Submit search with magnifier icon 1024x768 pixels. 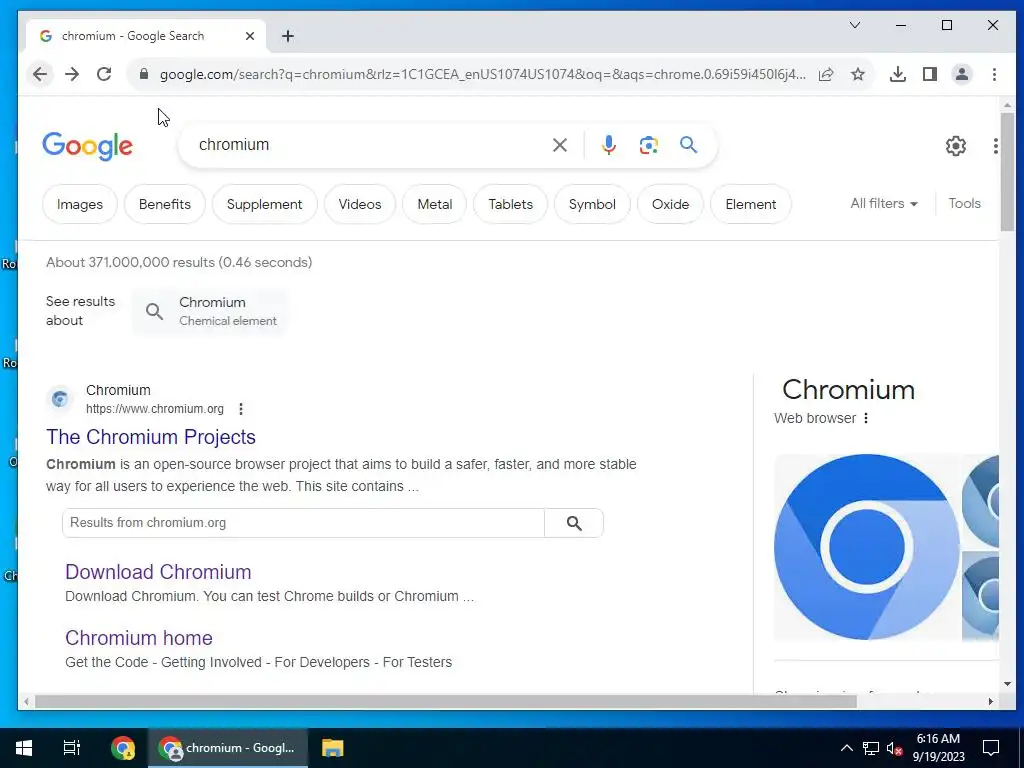coord(688,144)
